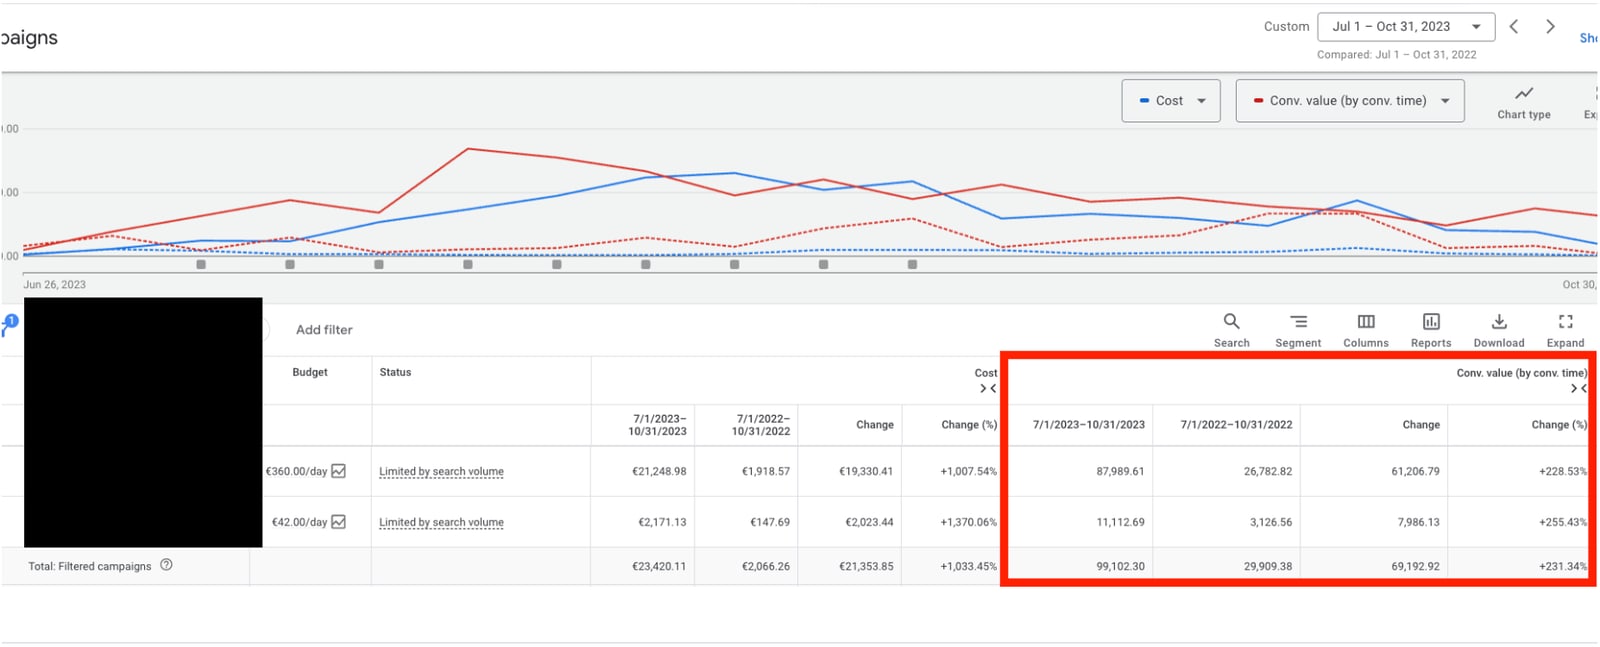Edit the €360.00/day budget chart icon
Image resolution: width=1600 pixels, height=647 pixels.
(339, 471)
